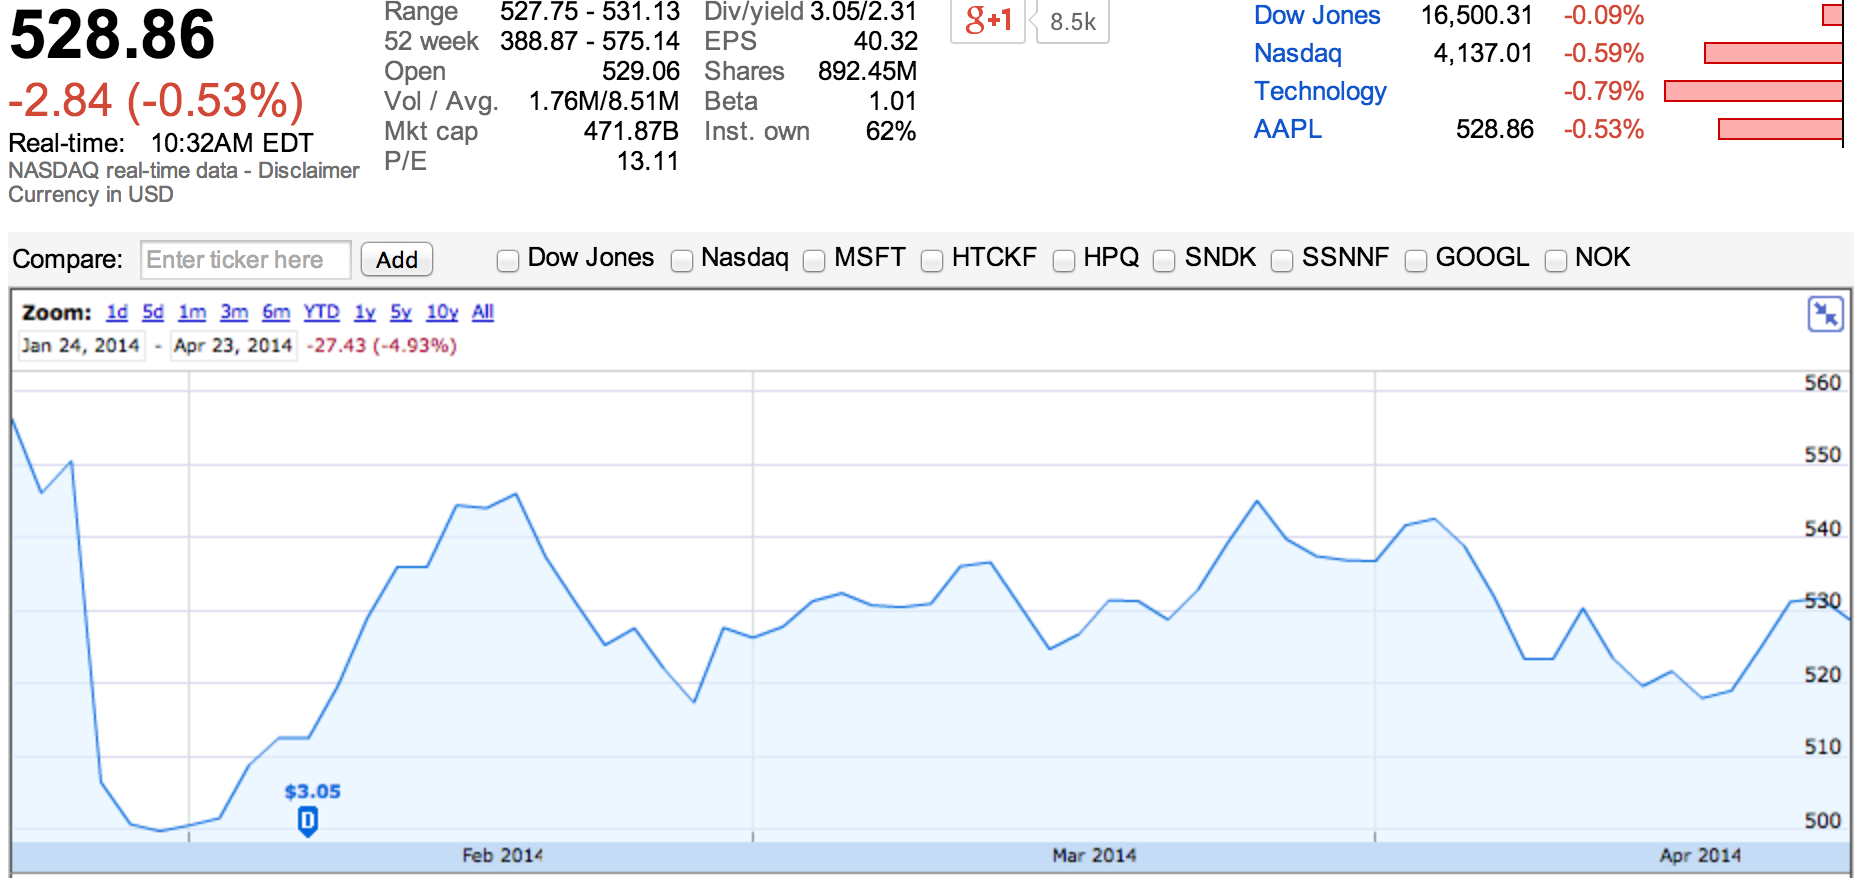The width and height of the screenshot is (1858, 878).
Task: Click the 529.06 open price value
Action: click(641, 71)
